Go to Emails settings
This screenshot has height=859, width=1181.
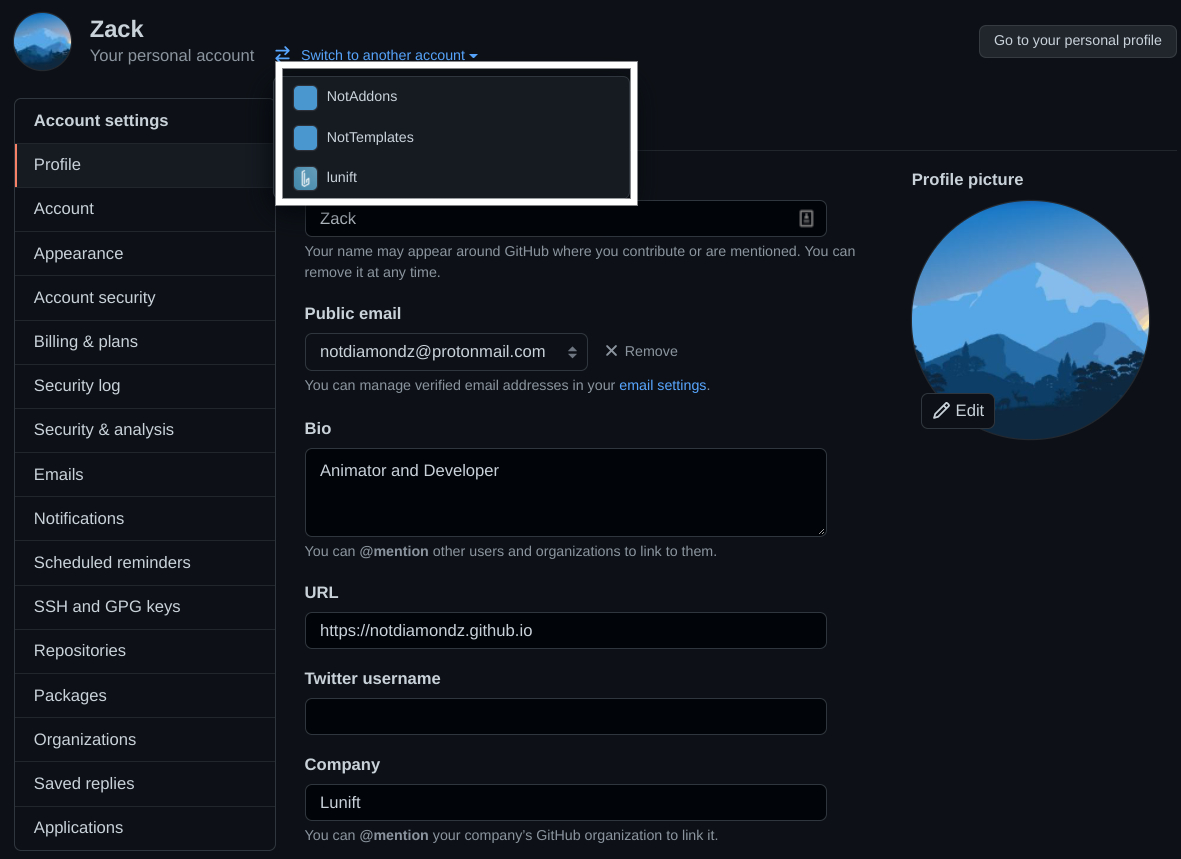click(x=145, y=474)
